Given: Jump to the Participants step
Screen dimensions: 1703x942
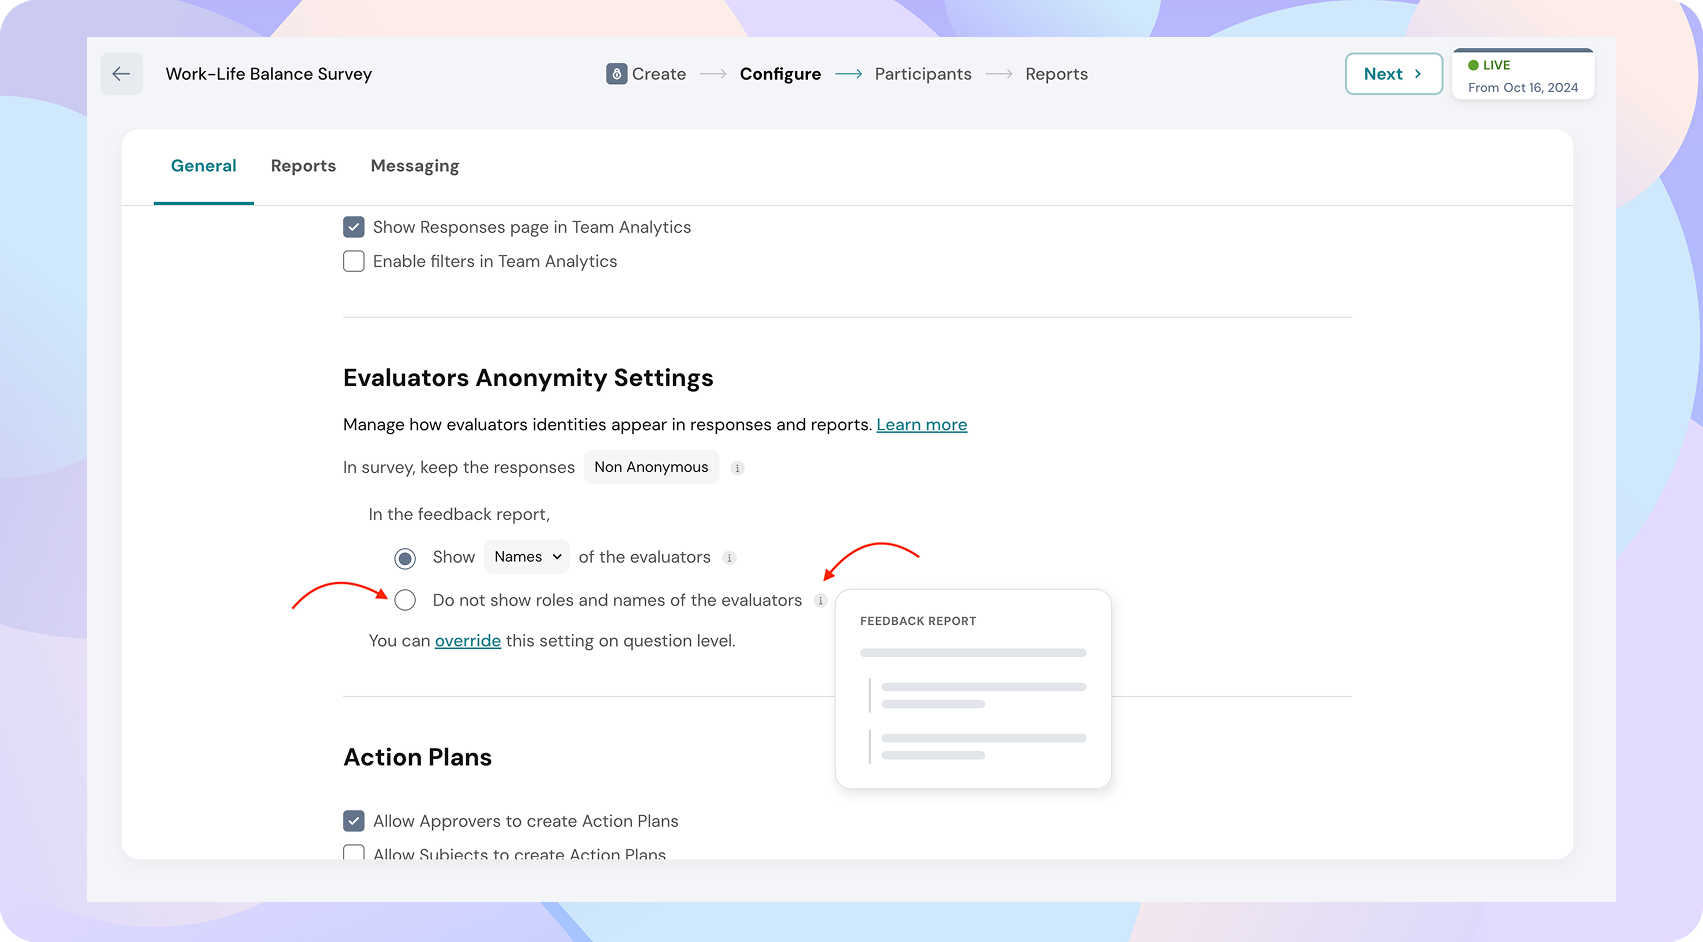Looking at the screenshot, I should 923,74.
